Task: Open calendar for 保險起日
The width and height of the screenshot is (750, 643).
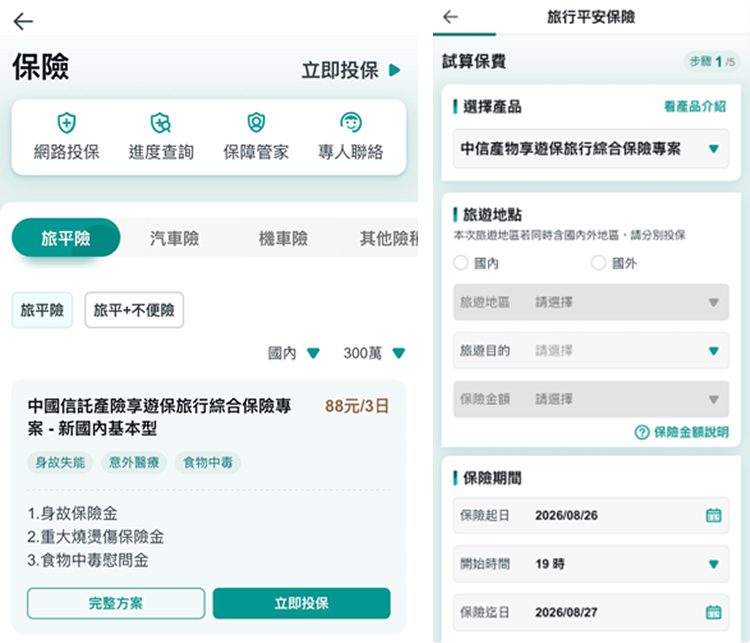Action: pos(713,515)
